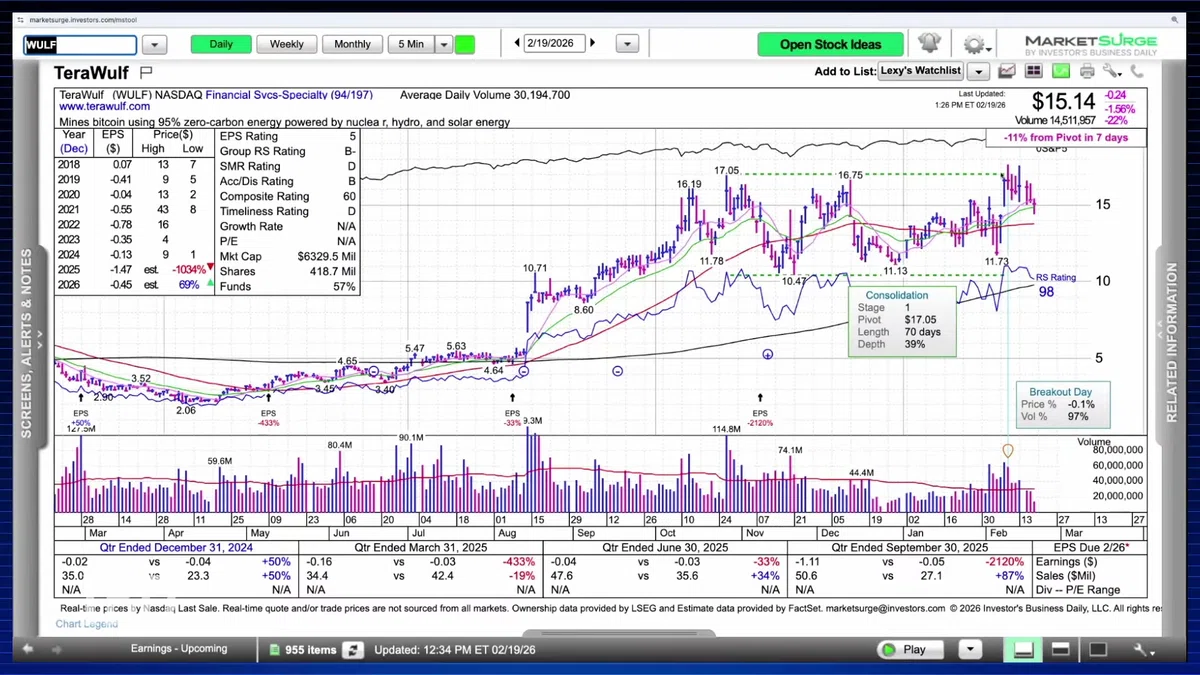1200x675 pixels.
Task: Click the Funds 57% row
Action: [288, 287]
